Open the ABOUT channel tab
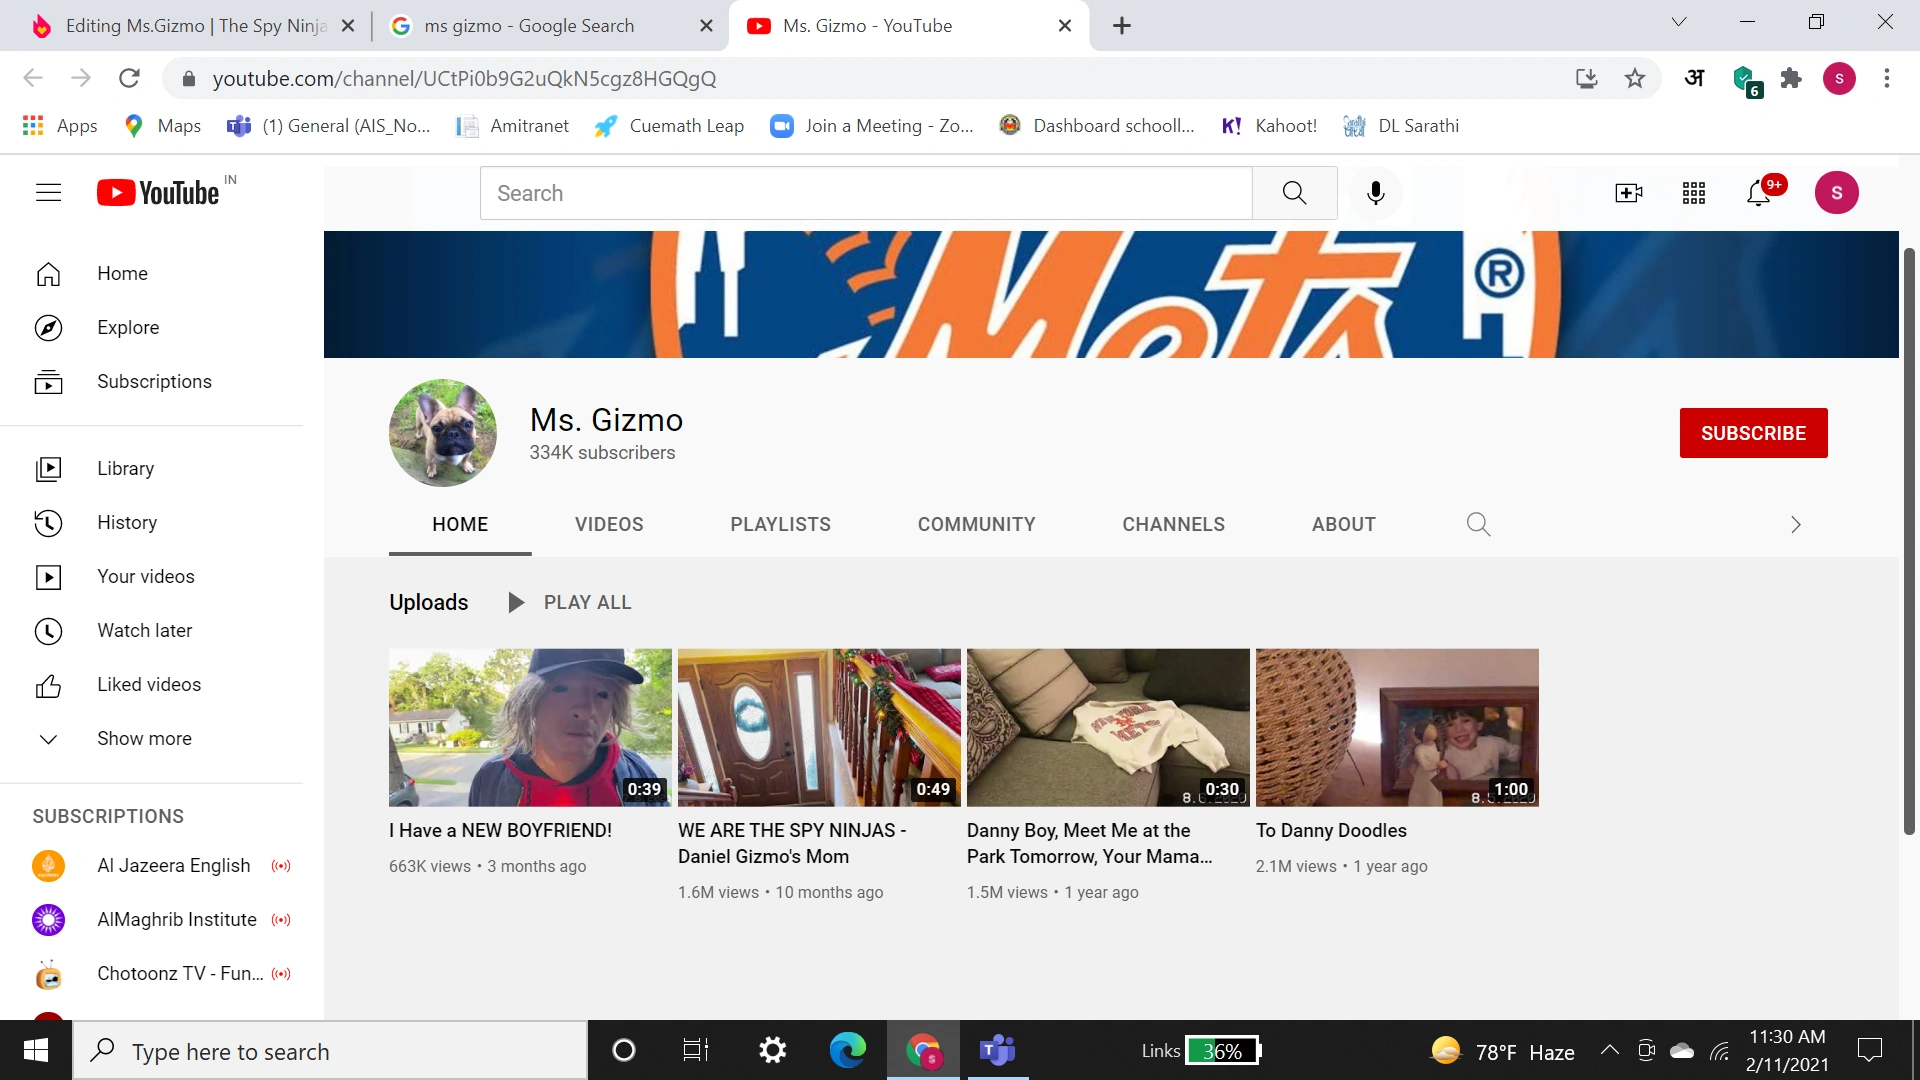The width and height of the screenshot is (1920, 1080). click(x=1343, y=524)
